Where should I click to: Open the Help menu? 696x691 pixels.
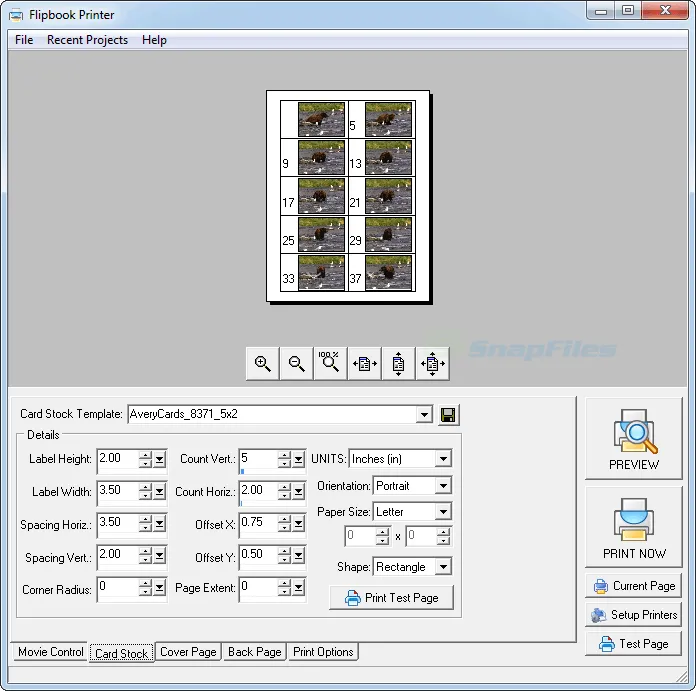(x=154, y=40)
